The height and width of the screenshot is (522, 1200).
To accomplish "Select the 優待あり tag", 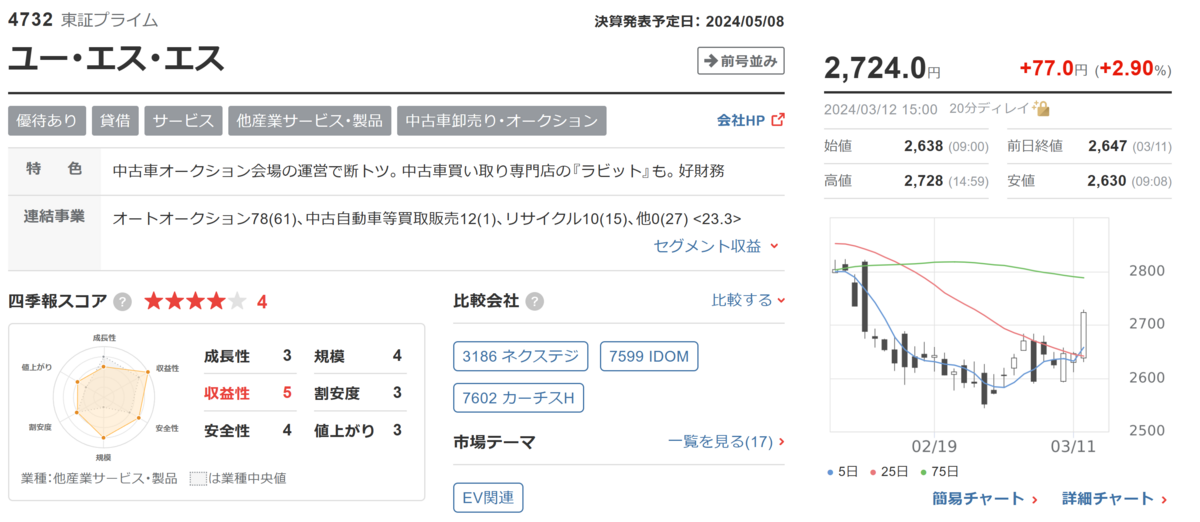I will tap(47, 120).
